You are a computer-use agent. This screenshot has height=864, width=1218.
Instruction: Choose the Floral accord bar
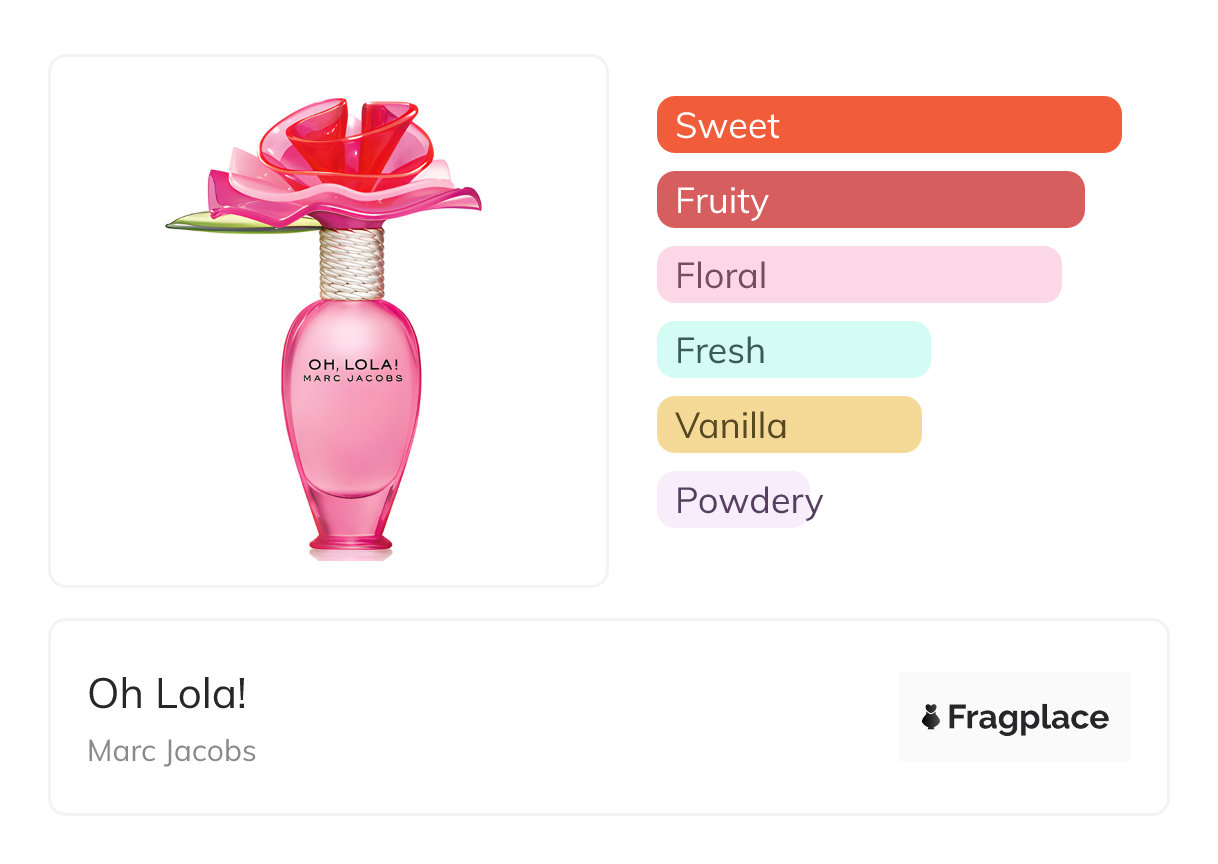click(x=858, y=275)
